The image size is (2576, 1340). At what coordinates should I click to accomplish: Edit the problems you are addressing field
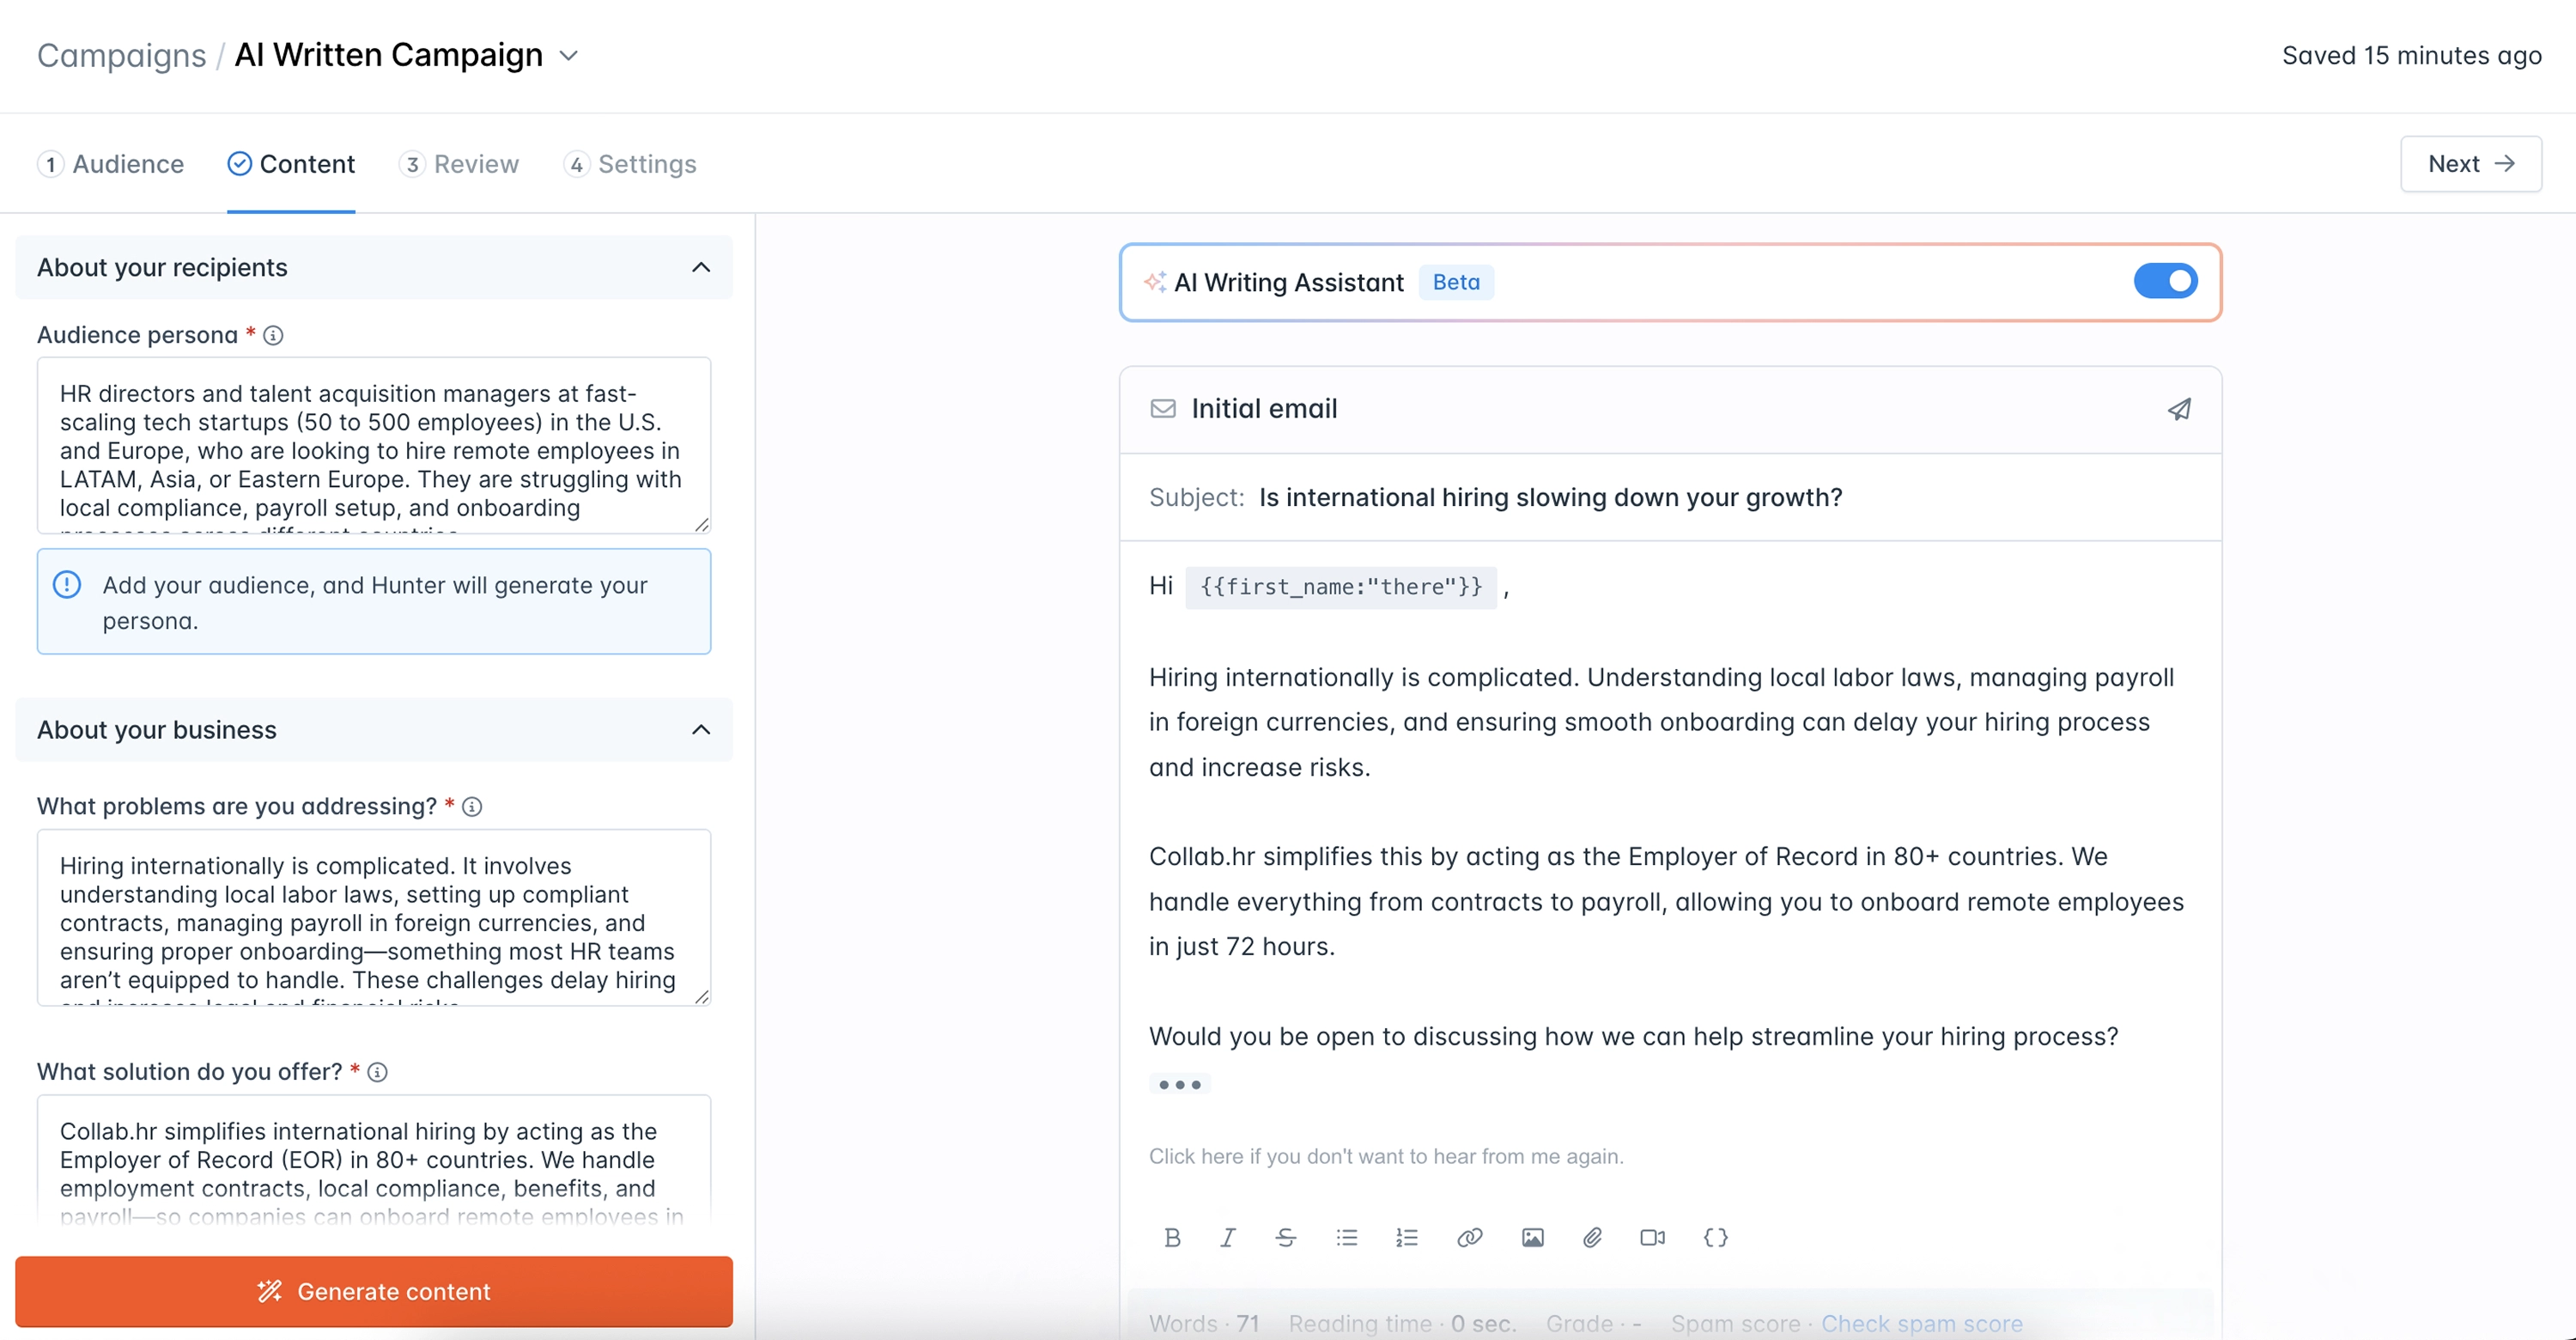pos(374,917)
